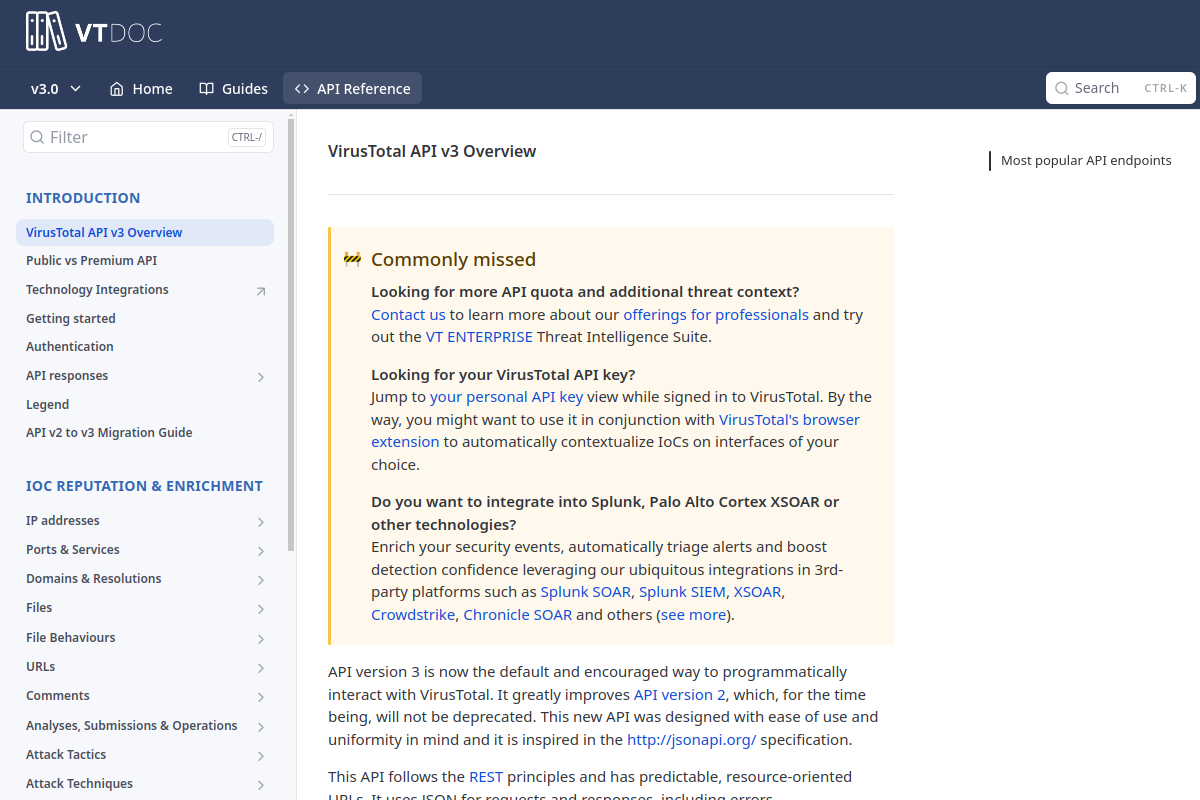Open the Authentication page
Image resolution: width=1200 pixels, height=800 pixels.
coord(145,346)
